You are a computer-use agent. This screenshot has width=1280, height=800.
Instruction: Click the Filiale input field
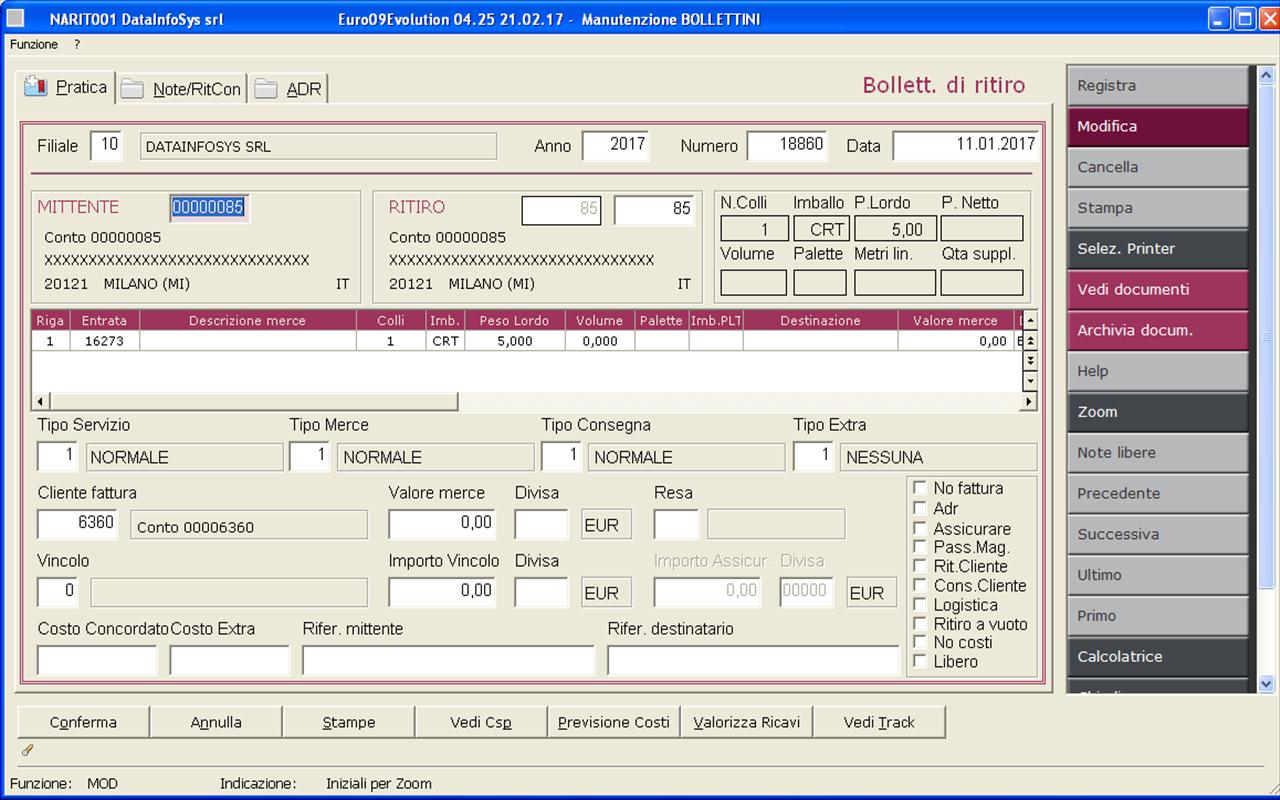click(x=106, y=146)
